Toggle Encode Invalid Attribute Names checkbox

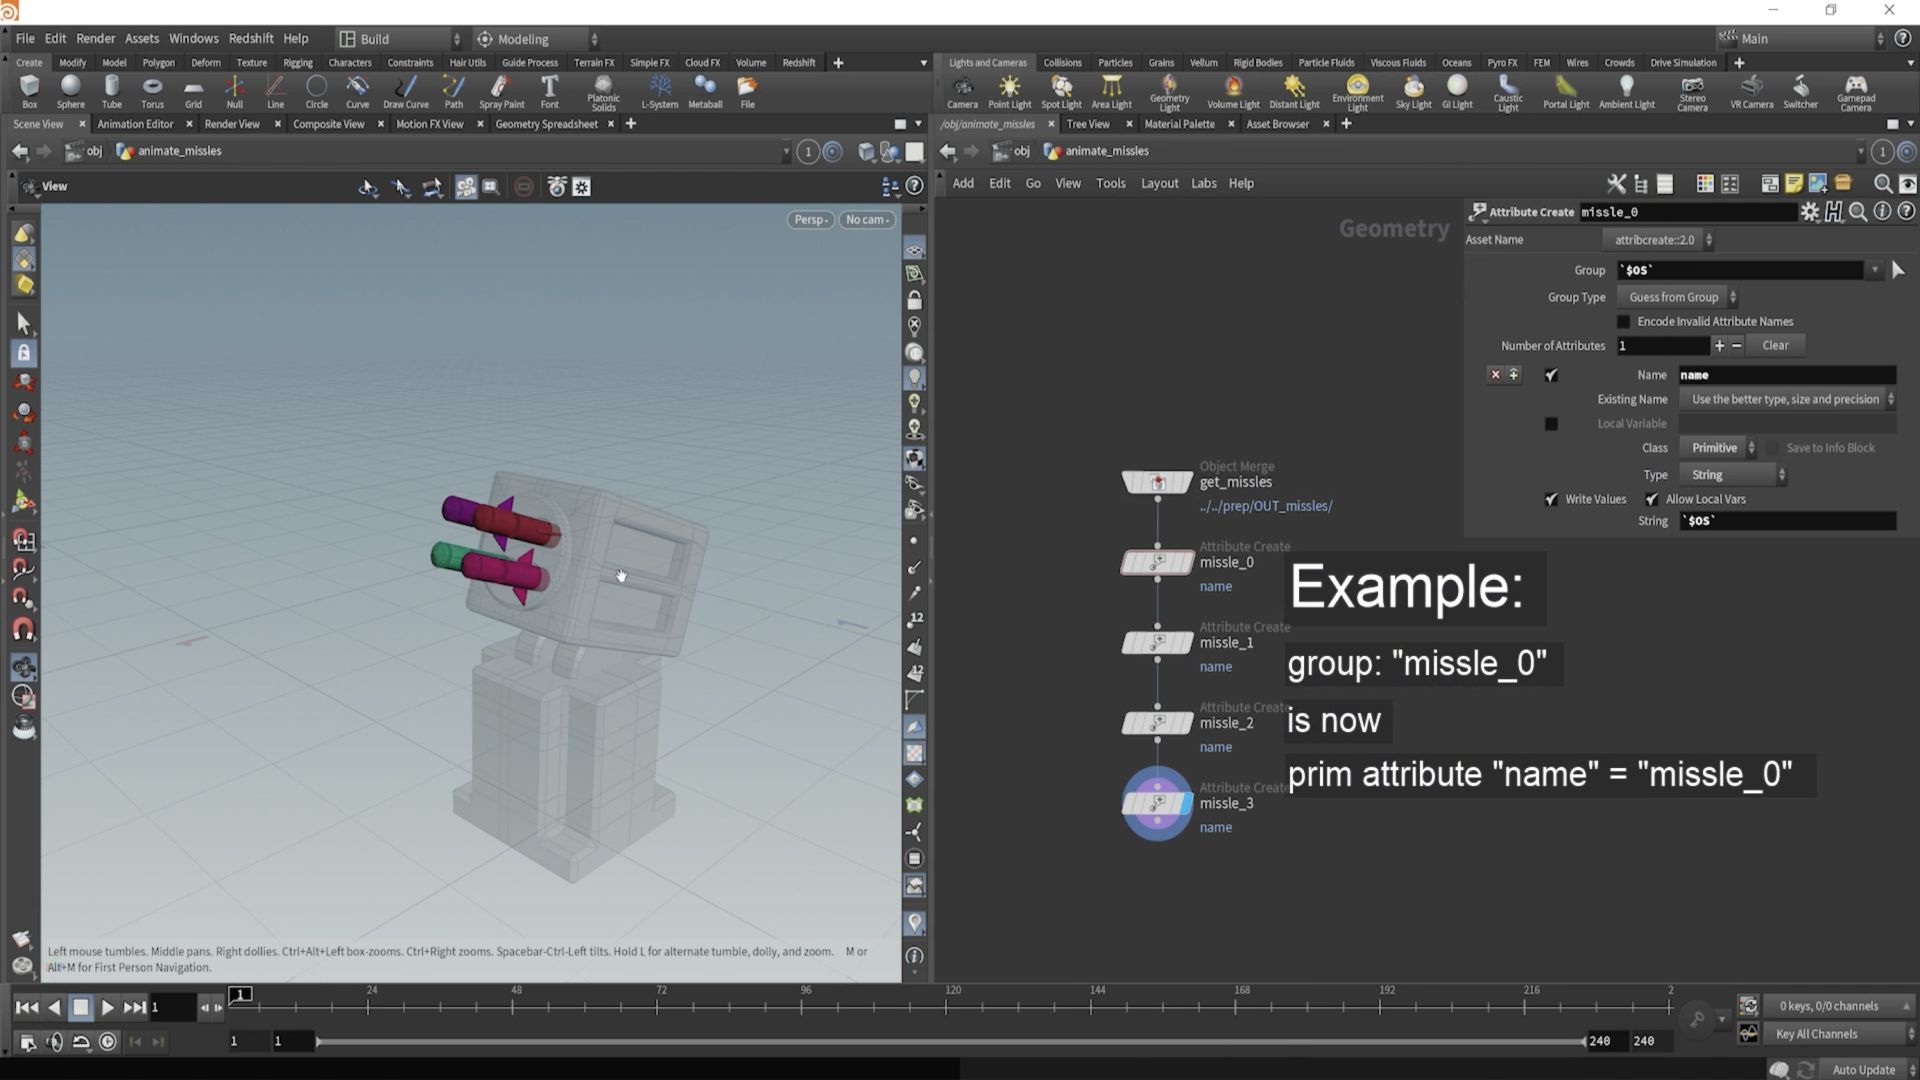coord(1623,321)
